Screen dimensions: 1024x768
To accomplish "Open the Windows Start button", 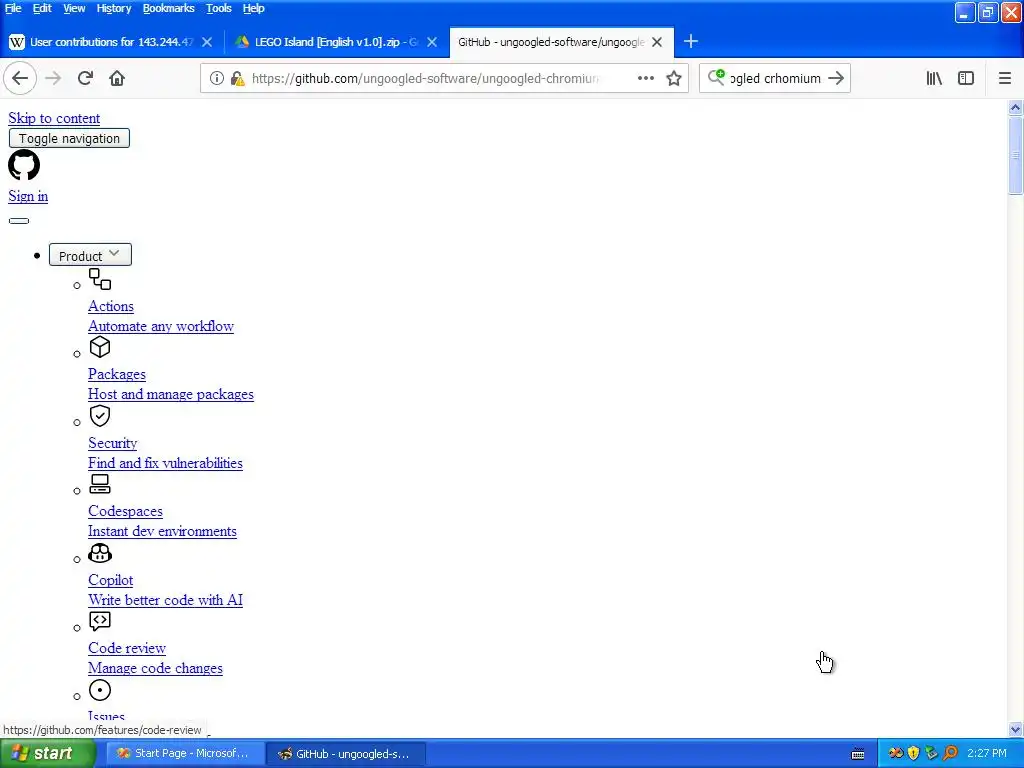I will [x=46, y=754].
